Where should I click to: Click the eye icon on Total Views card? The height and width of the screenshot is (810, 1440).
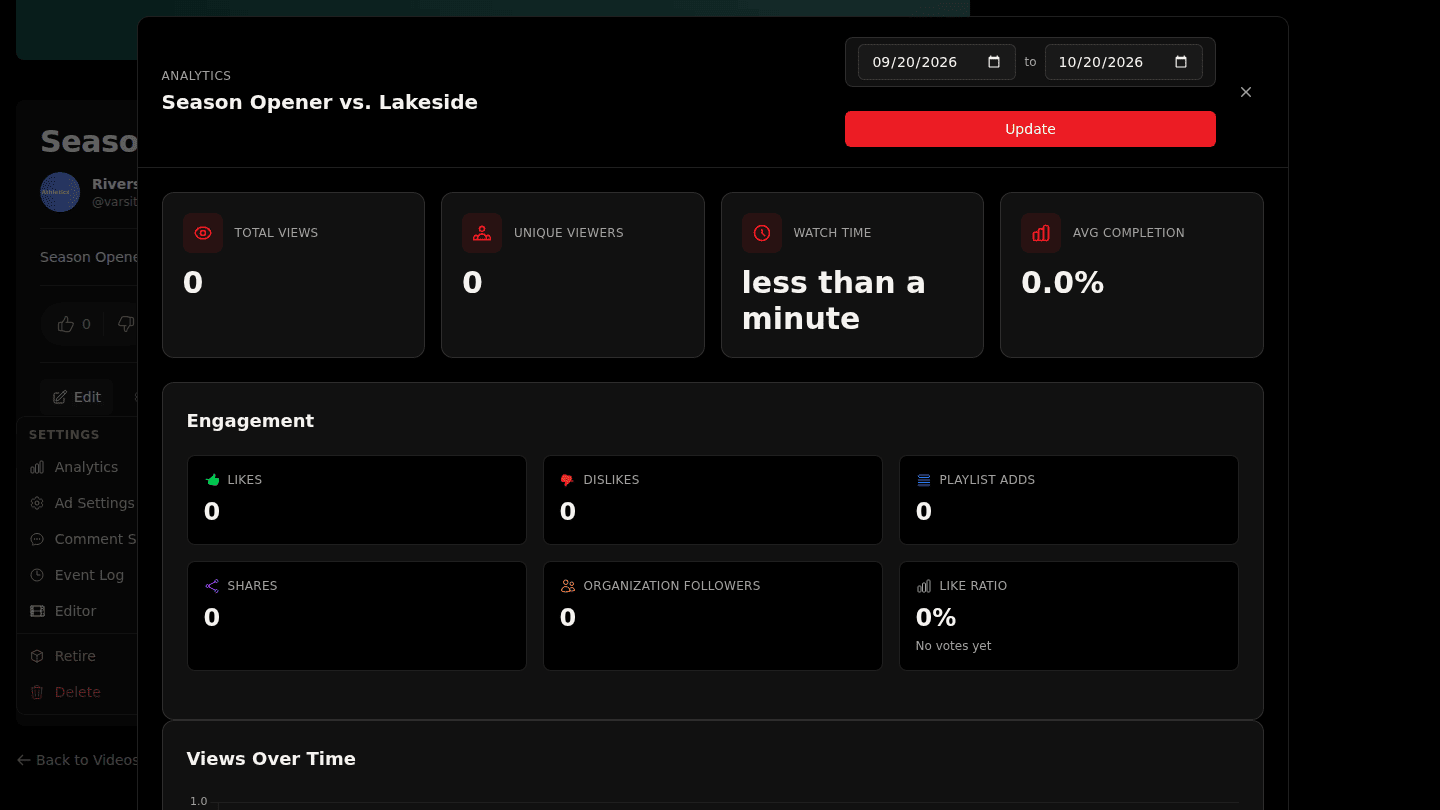click(203, 233)
